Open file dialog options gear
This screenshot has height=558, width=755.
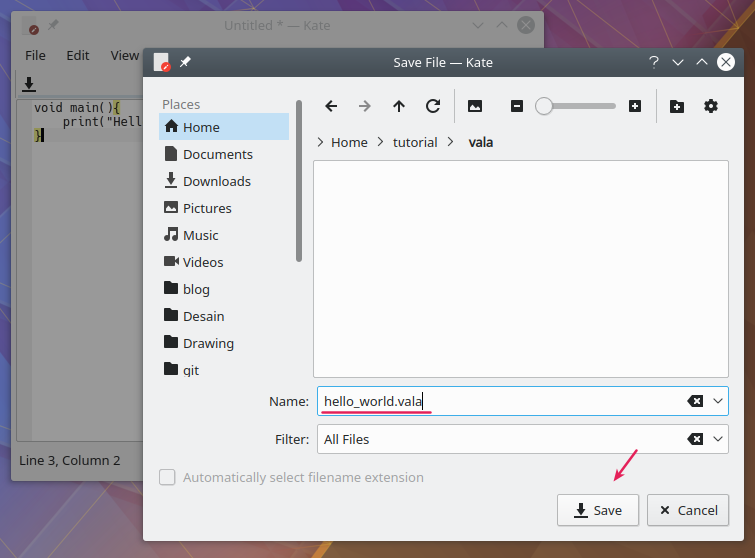711,106
